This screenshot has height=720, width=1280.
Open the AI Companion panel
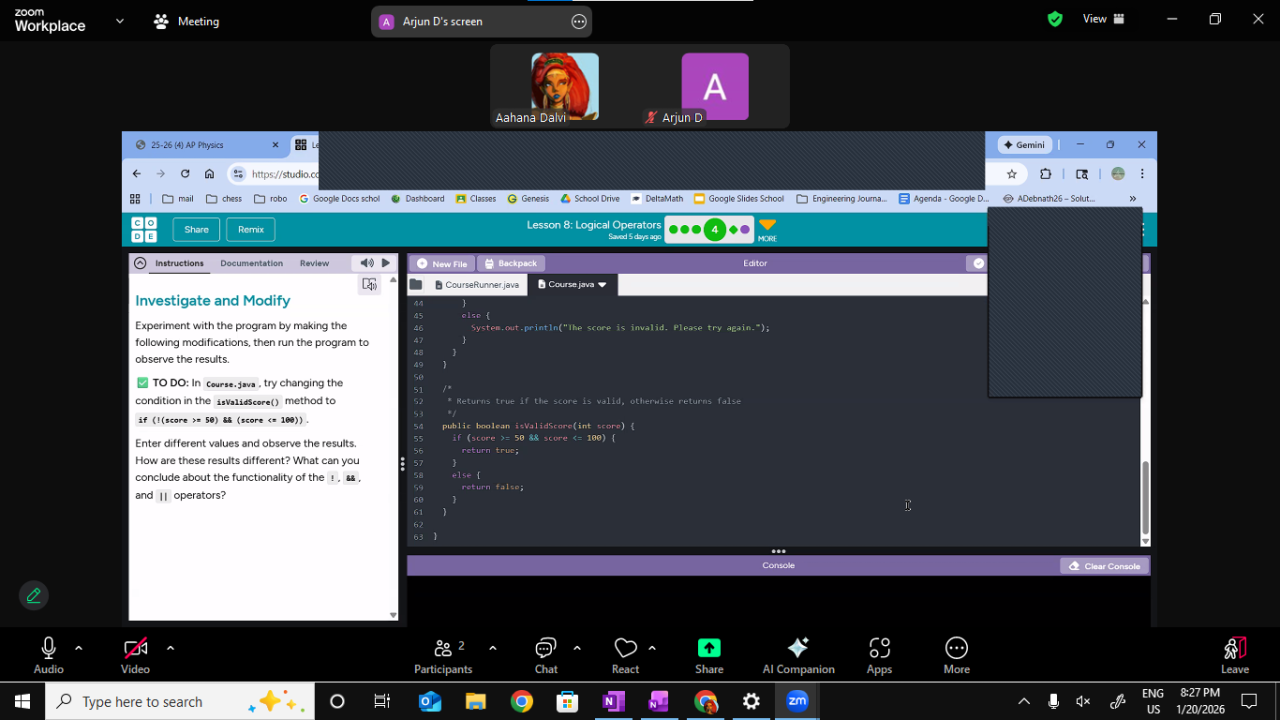click(x=798, y=649)
